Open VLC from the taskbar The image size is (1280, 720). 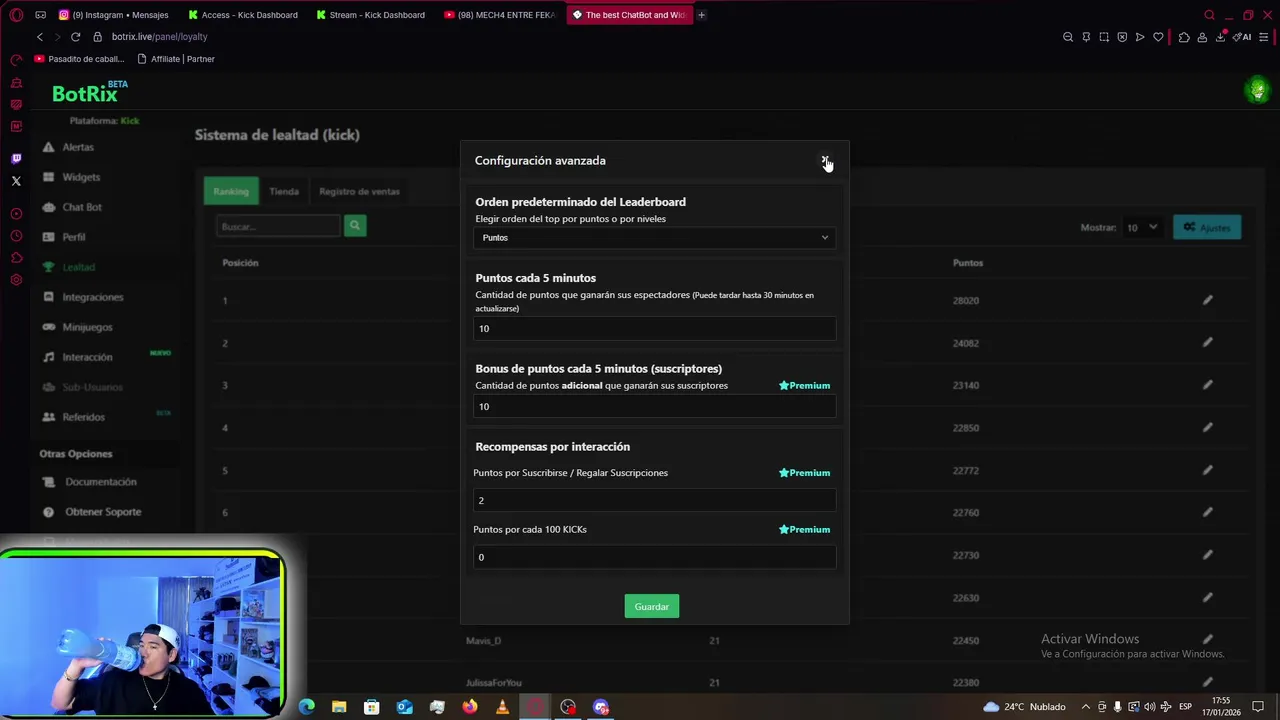502,707
